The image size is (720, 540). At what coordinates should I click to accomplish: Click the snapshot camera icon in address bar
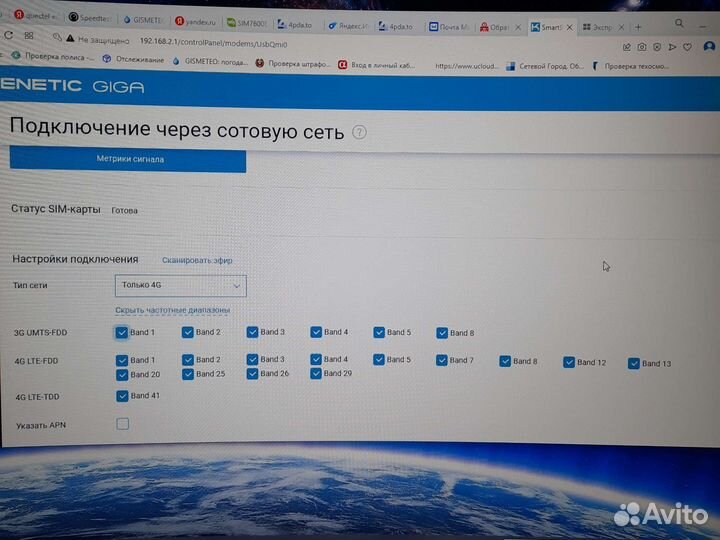(642, 47)
